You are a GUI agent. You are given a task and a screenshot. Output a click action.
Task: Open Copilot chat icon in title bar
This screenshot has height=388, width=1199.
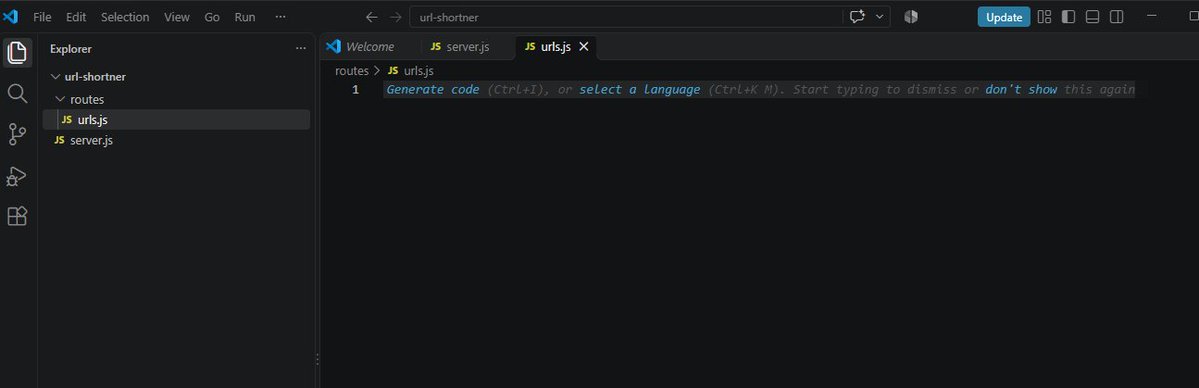857,17
